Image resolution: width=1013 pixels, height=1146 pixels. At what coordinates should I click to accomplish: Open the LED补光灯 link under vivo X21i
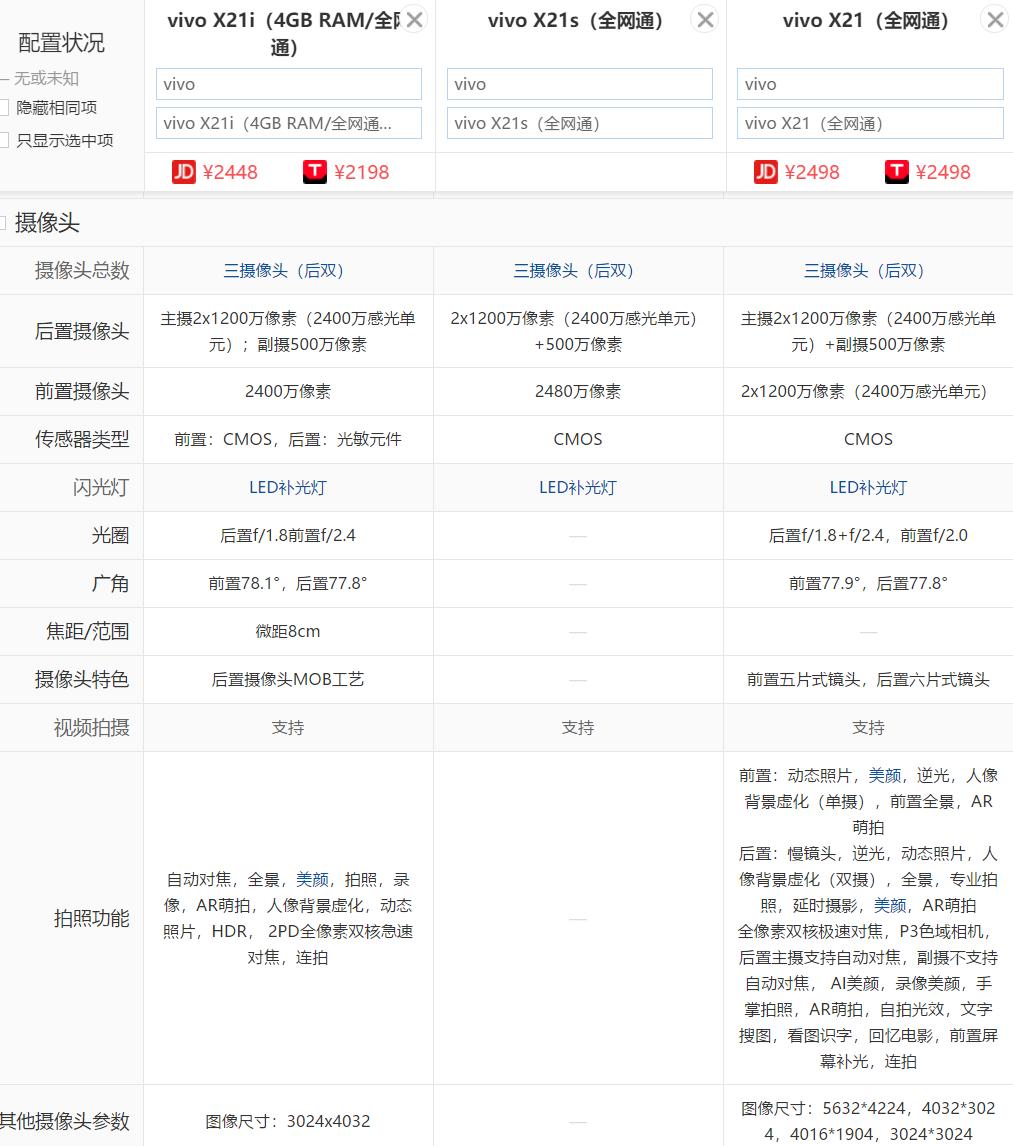pos(288,487)
